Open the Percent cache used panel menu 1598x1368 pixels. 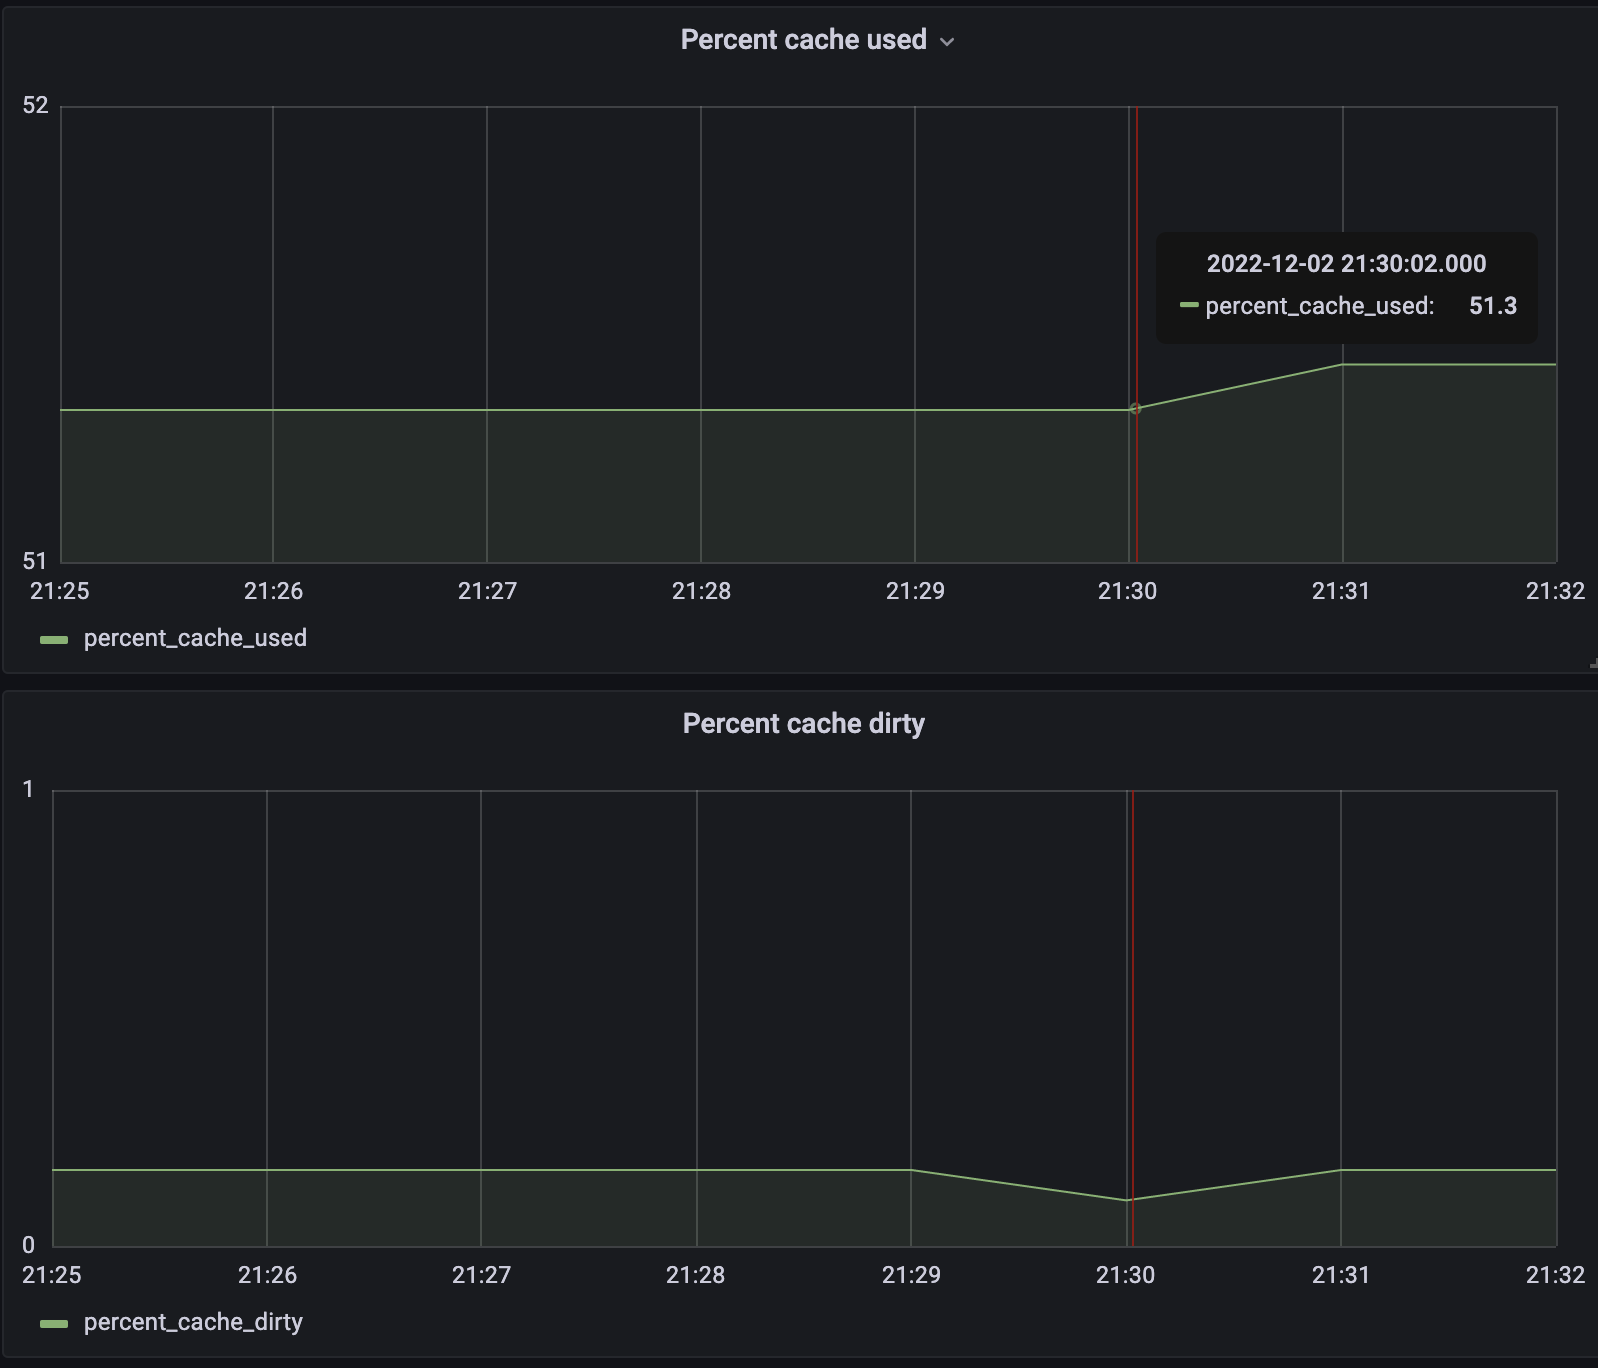pos(803,40)
